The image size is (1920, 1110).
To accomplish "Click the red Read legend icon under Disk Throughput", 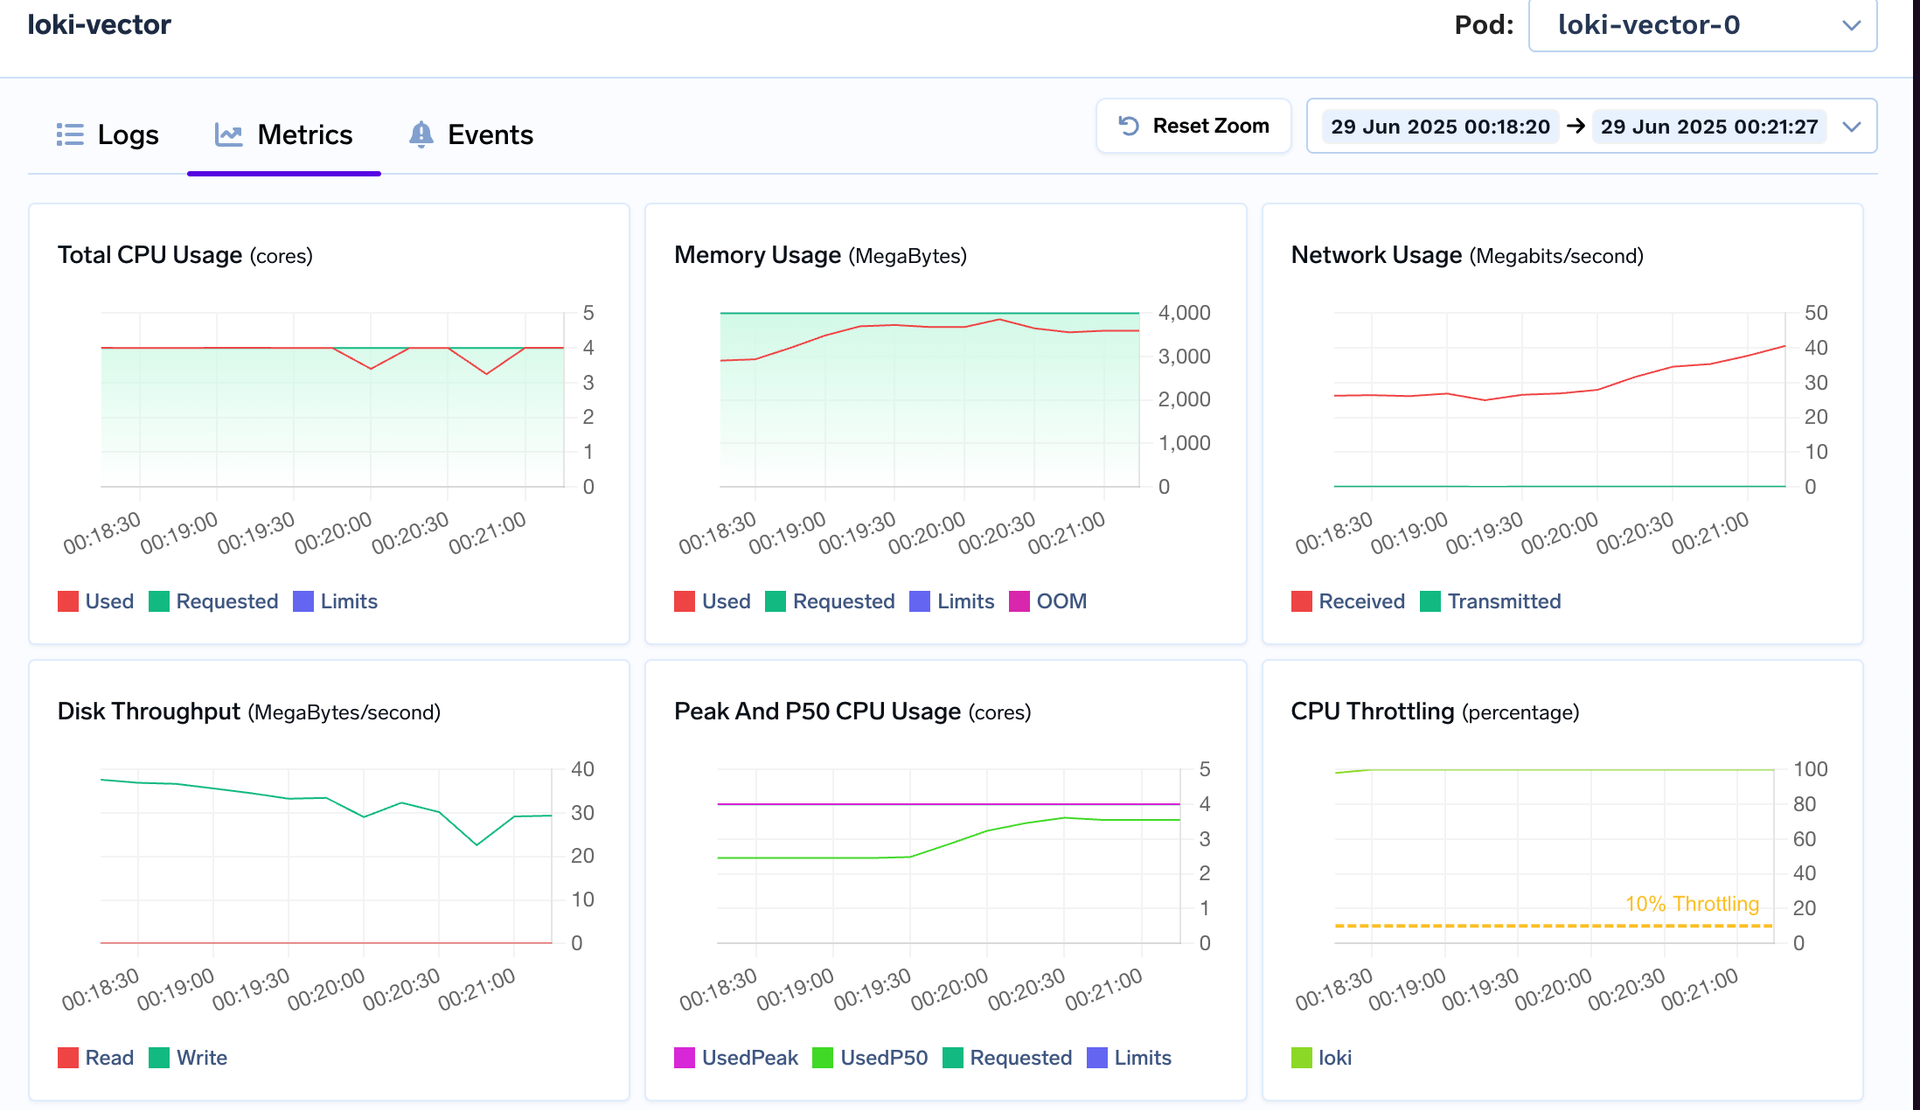I will [67, 1057].
